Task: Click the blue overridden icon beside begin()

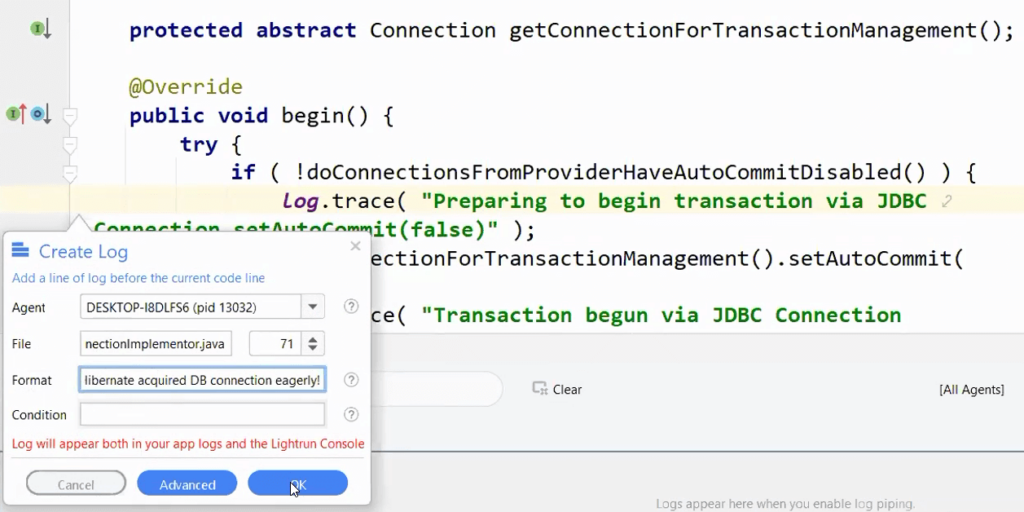Action: click(x=40, y=114)
